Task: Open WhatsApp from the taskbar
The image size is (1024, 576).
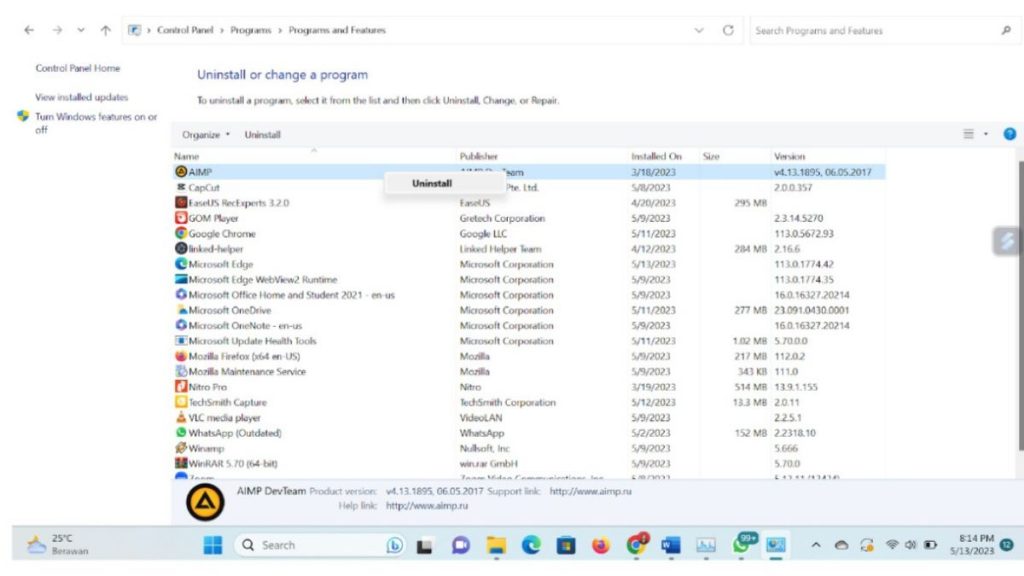Action: tap(743, 543)
